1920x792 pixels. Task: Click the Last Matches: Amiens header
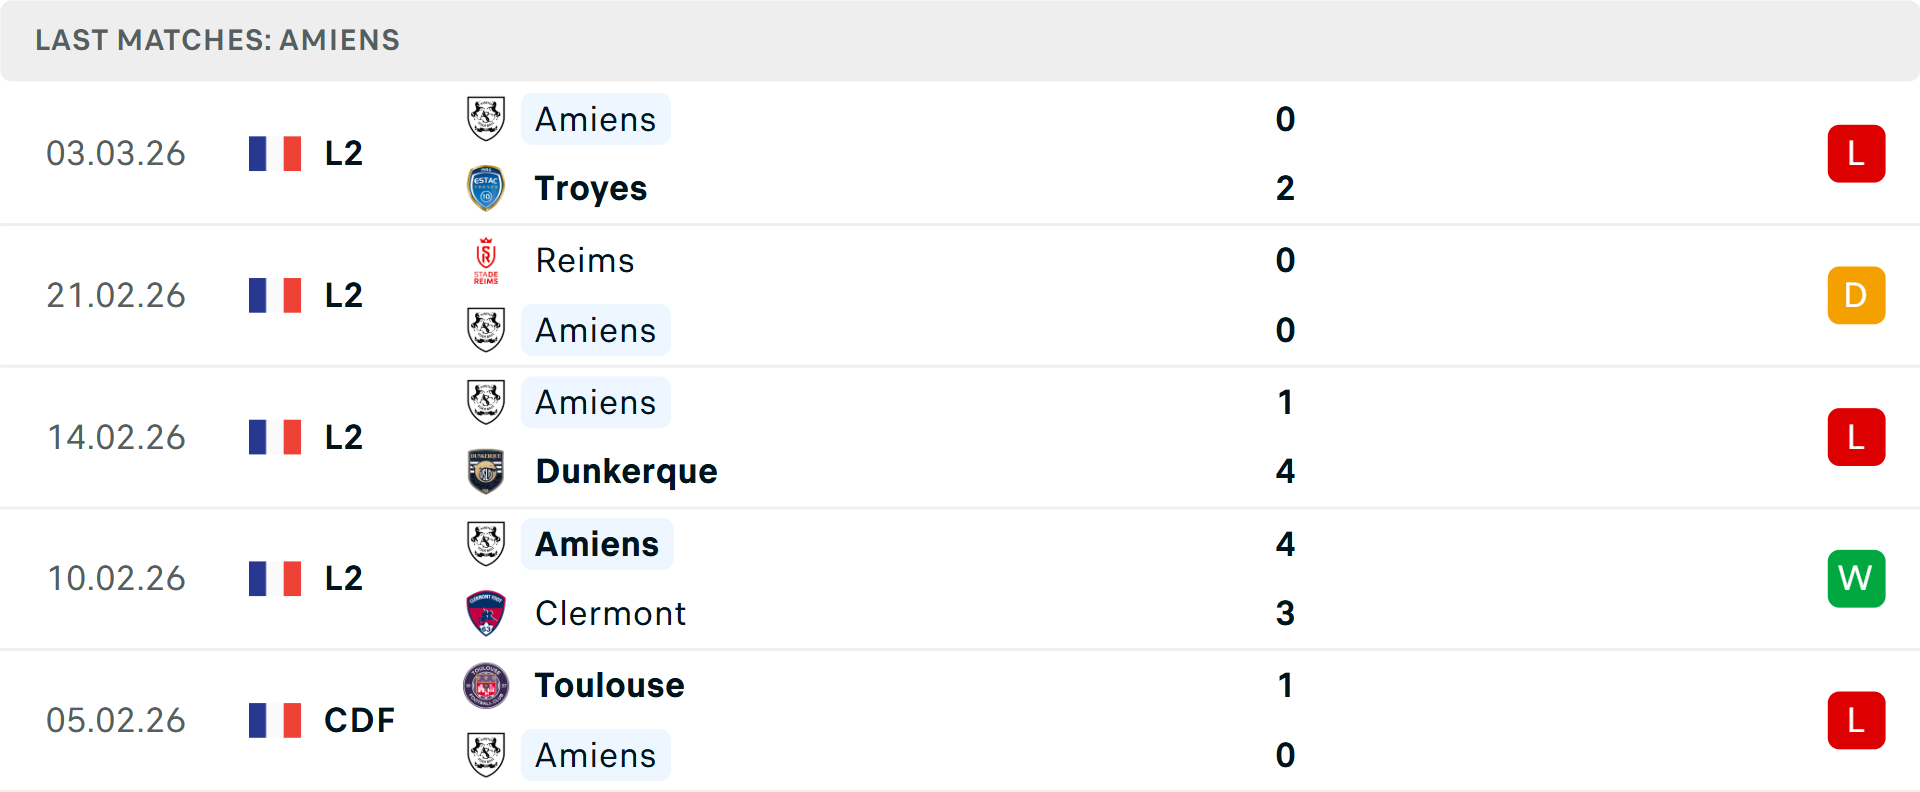coord(217,40)
